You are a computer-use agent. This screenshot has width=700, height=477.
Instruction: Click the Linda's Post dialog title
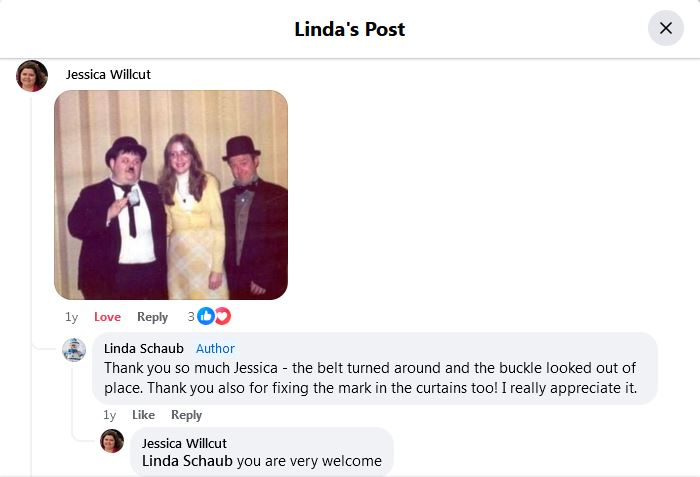(350, 28)
